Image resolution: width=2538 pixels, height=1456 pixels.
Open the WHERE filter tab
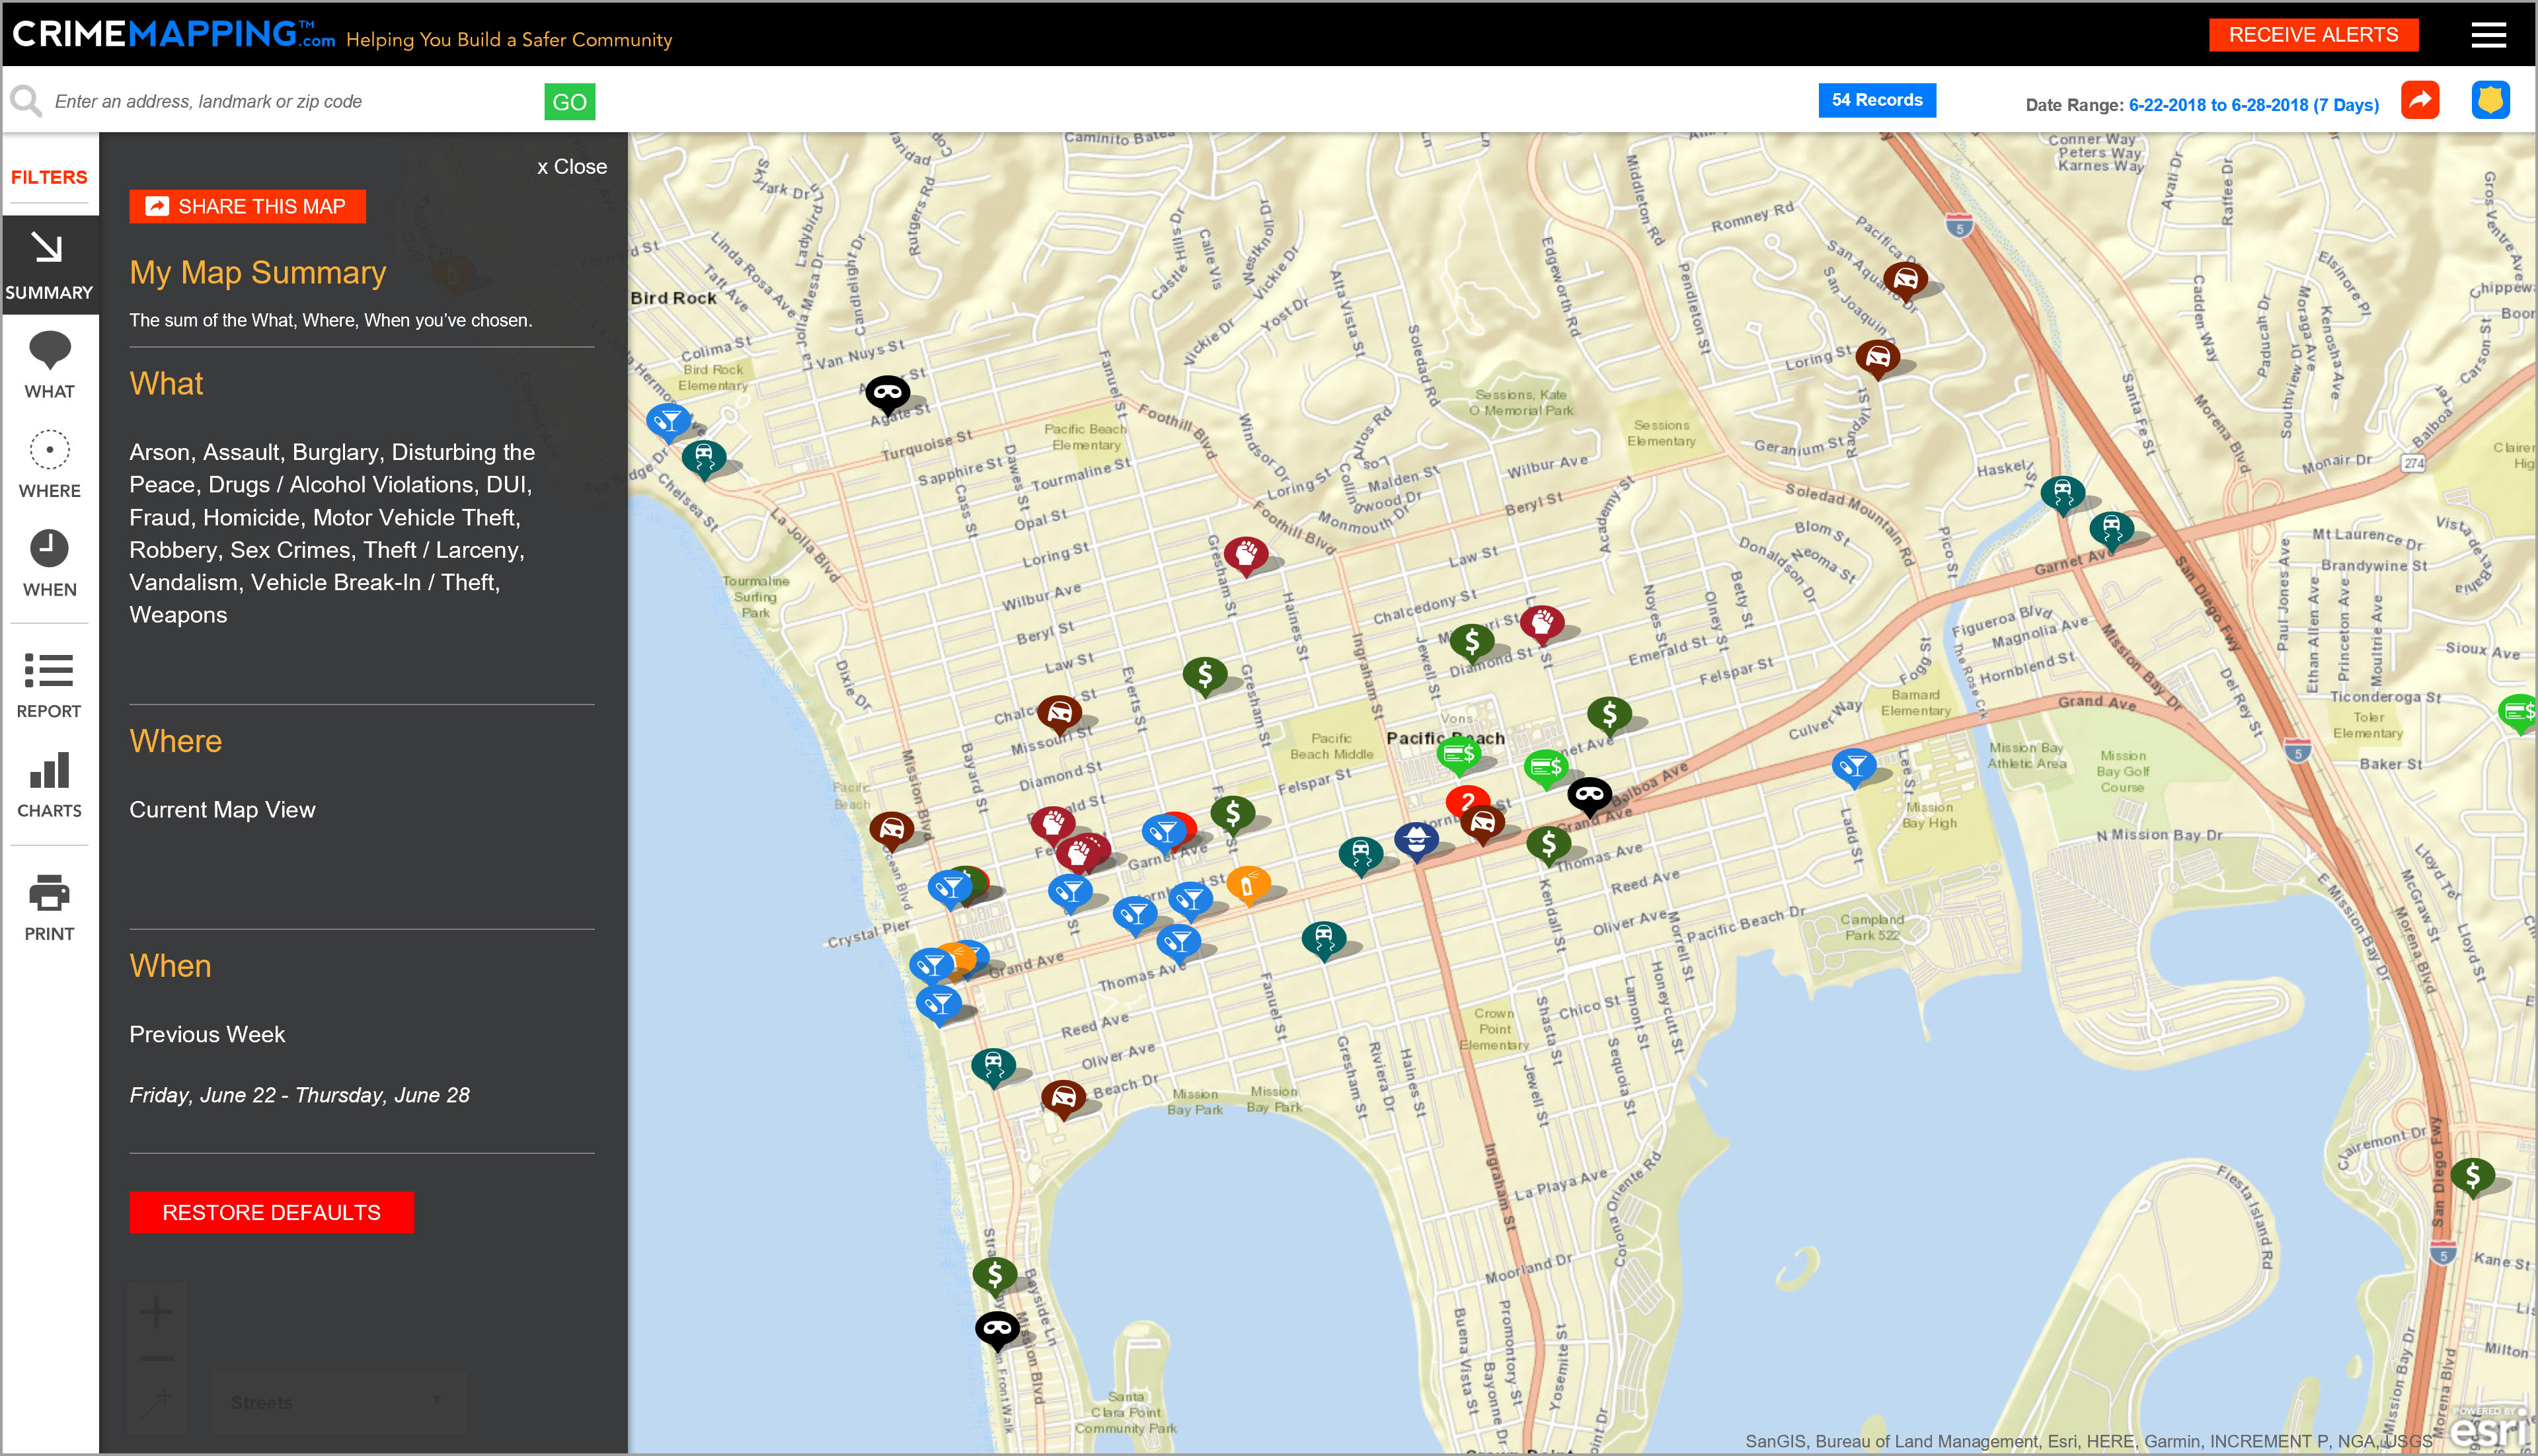[x=49, y=465]
